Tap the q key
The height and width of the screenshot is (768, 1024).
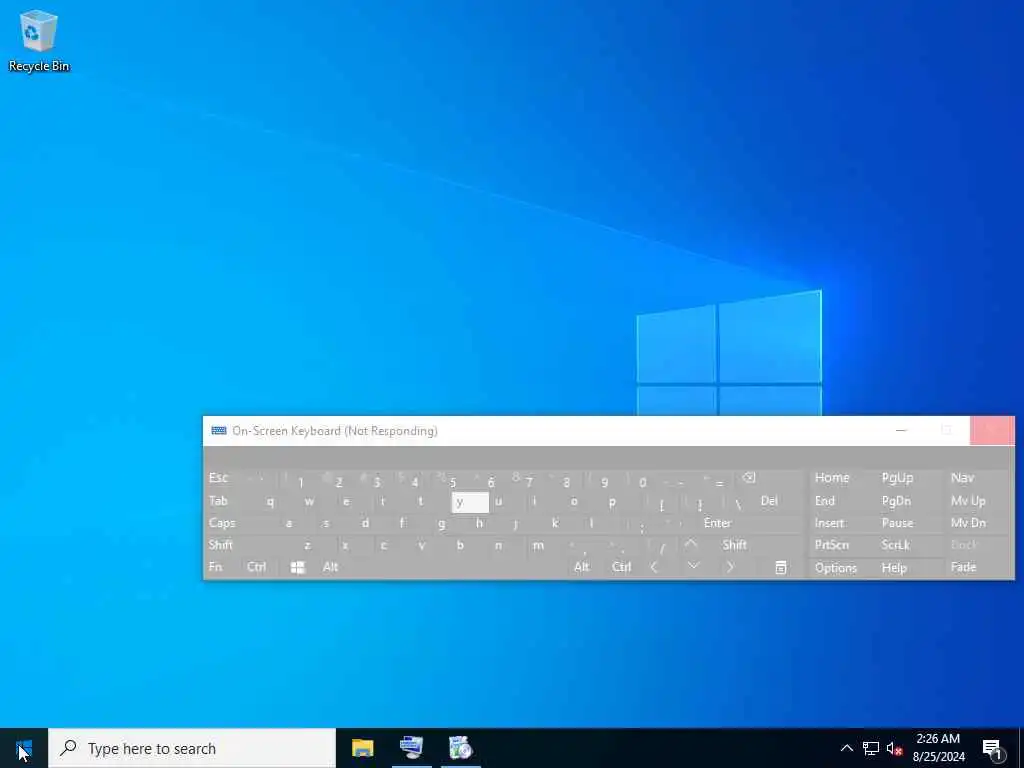[x=270, y=502]
